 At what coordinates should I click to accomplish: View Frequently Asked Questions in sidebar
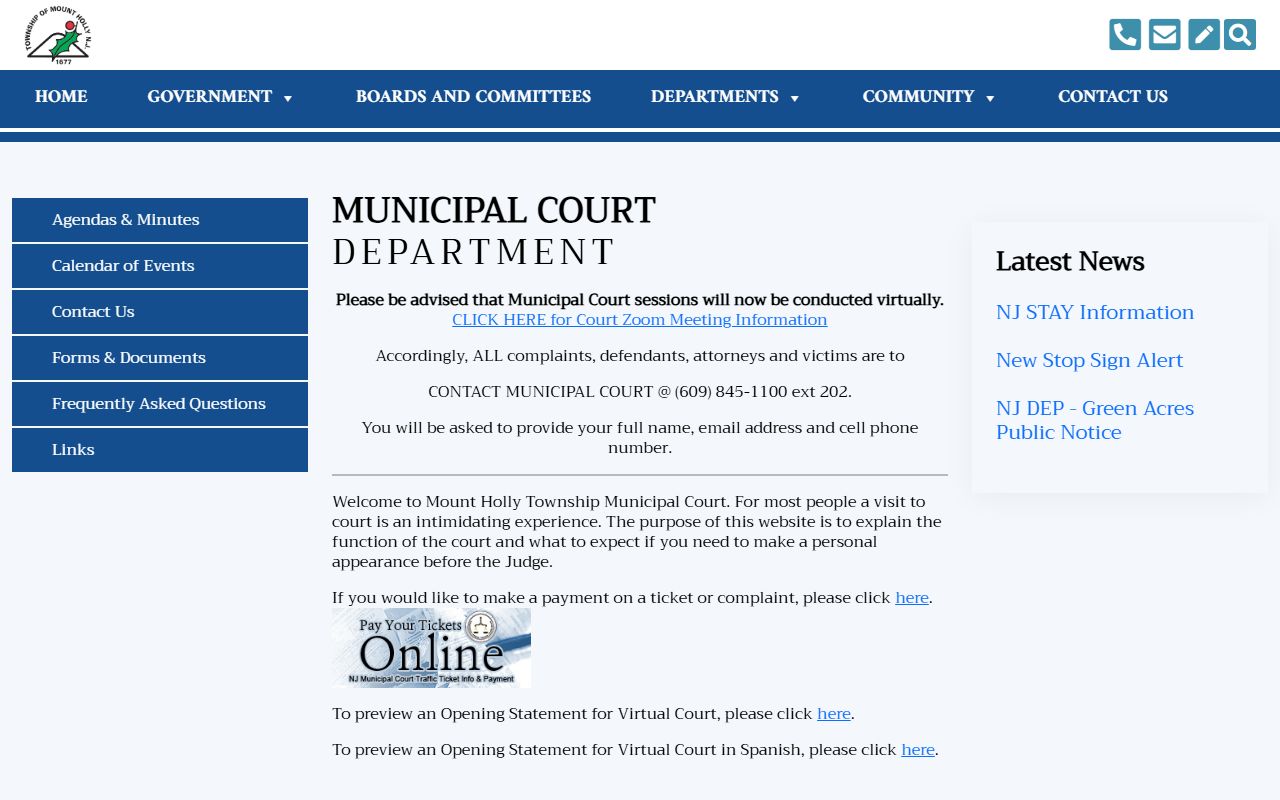[160, 404]
